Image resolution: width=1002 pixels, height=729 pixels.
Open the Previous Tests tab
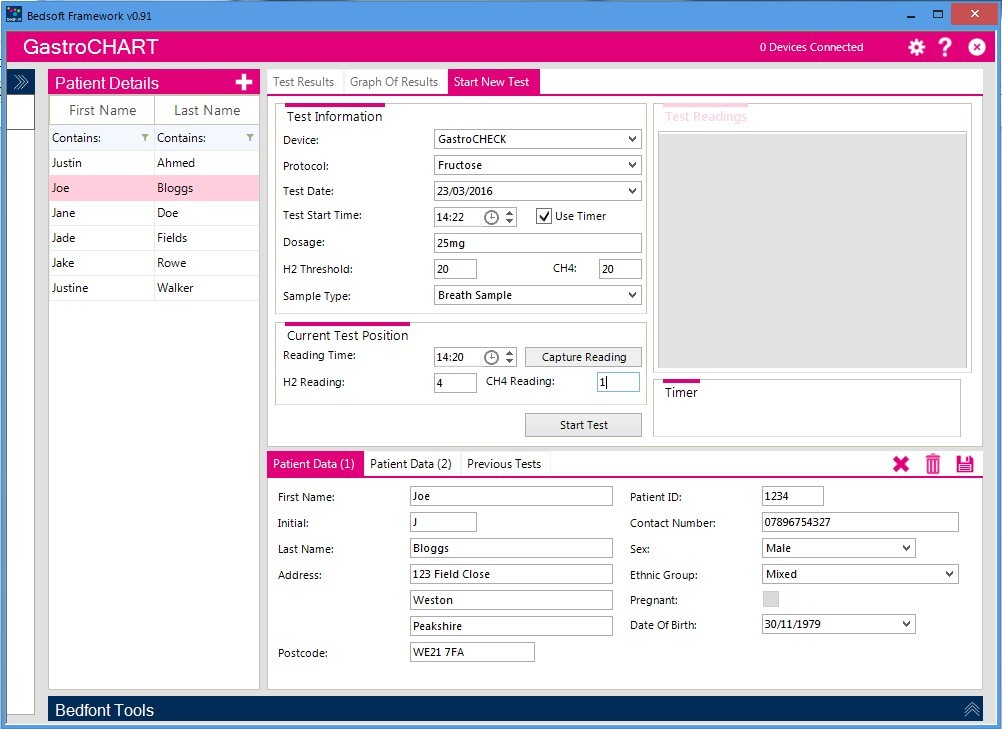click(504, 464)
